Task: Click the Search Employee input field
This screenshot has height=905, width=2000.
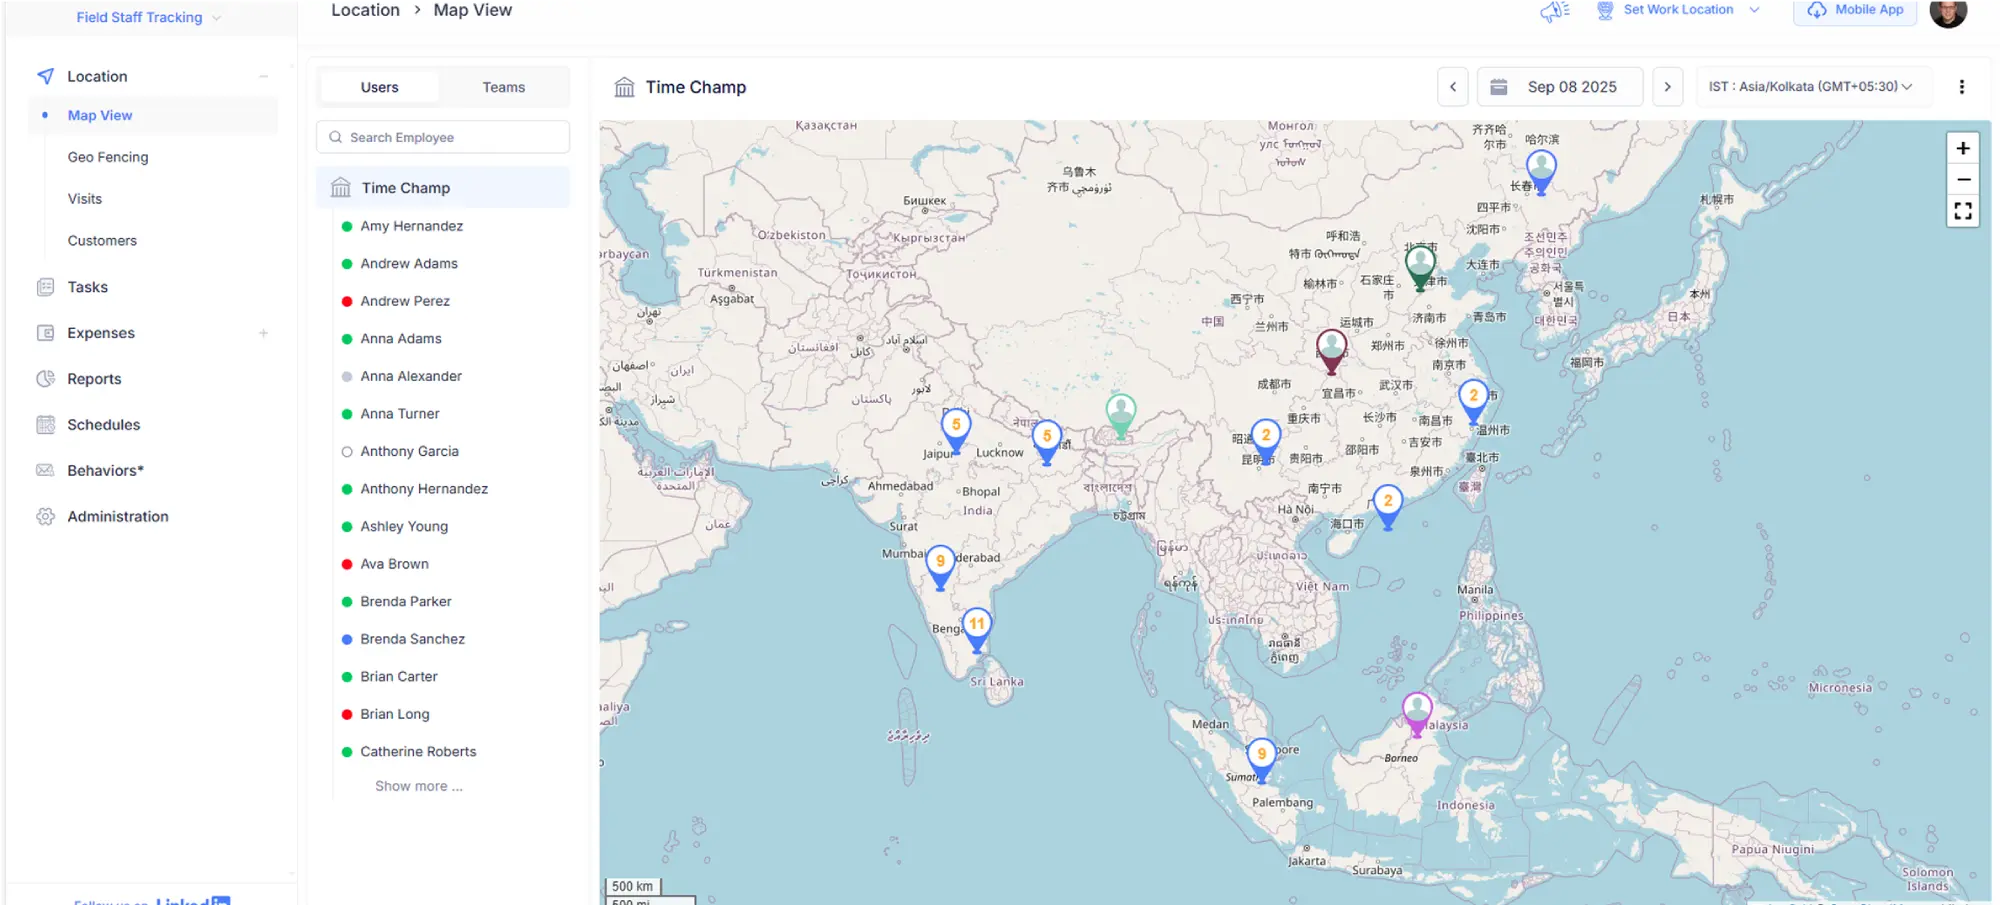Action: click(443, 137)
